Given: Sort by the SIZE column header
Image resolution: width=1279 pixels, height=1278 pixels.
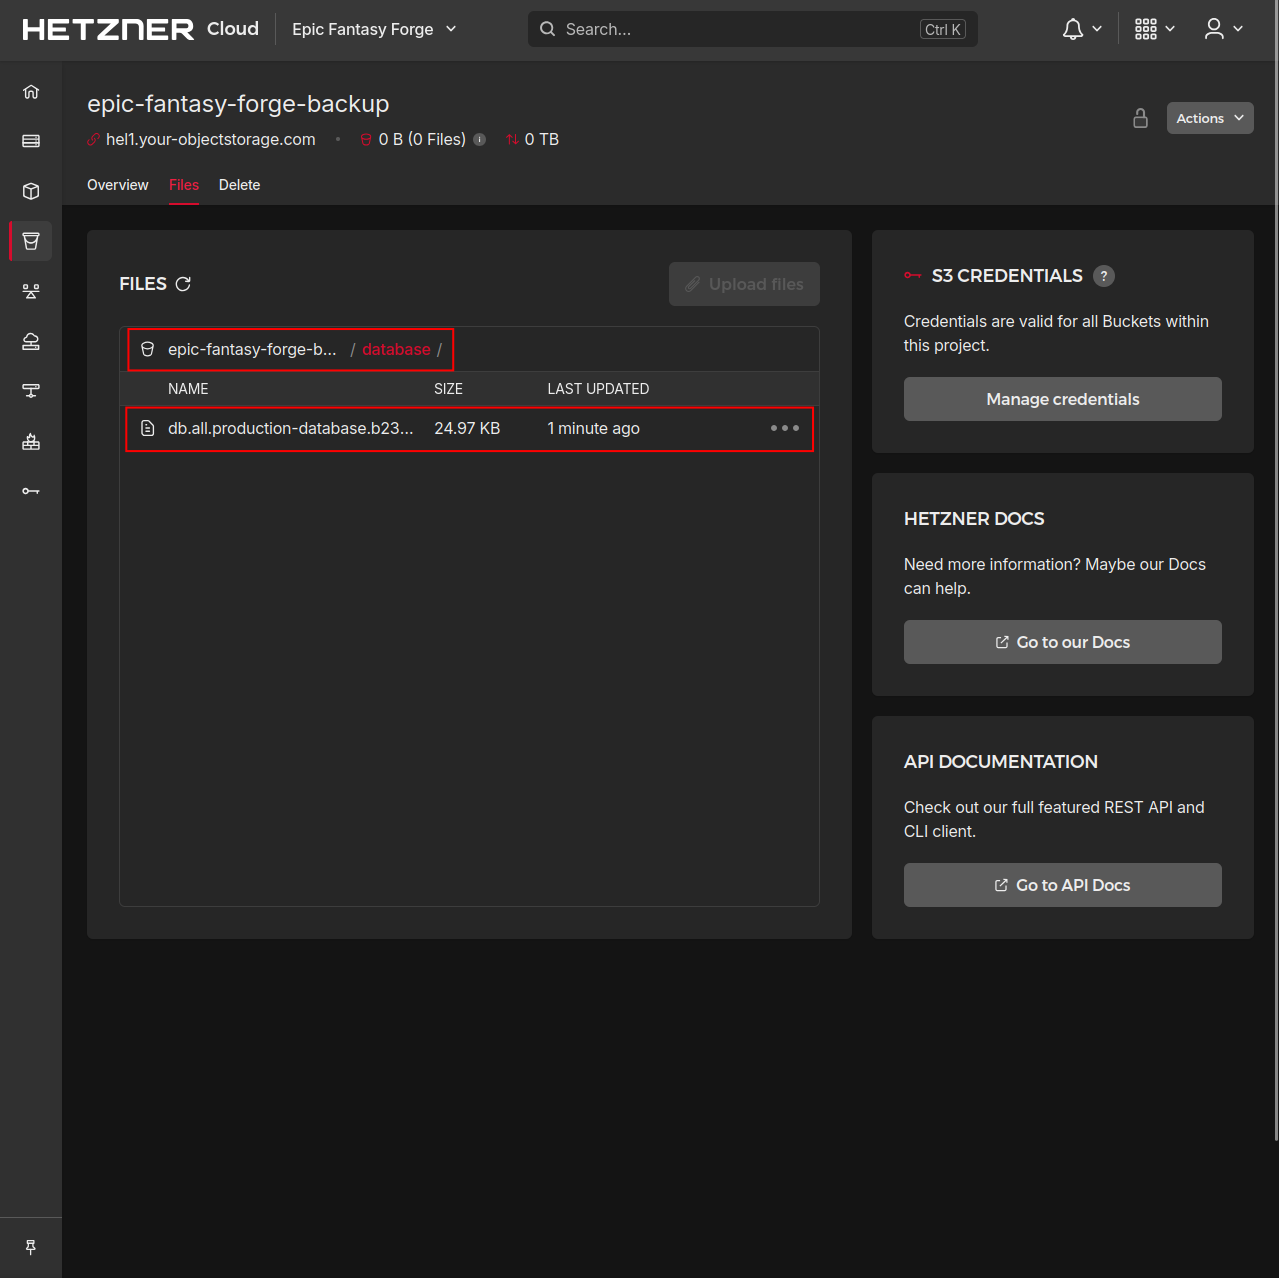Looking at the screenshot, I should pyautogui.click(x=448, y=389).
